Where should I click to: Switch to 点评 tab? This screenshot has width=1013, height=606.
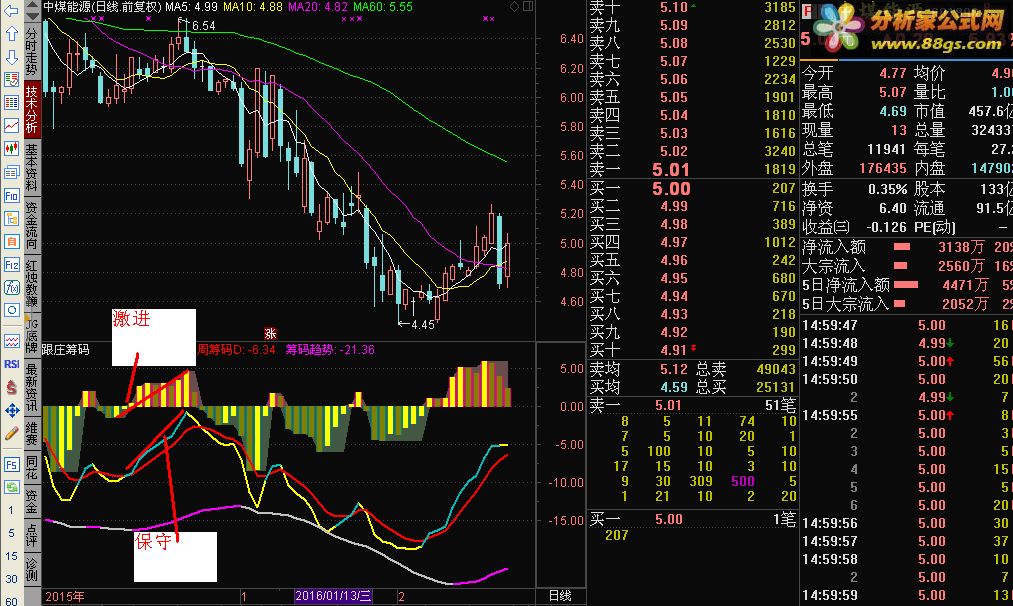32,534
